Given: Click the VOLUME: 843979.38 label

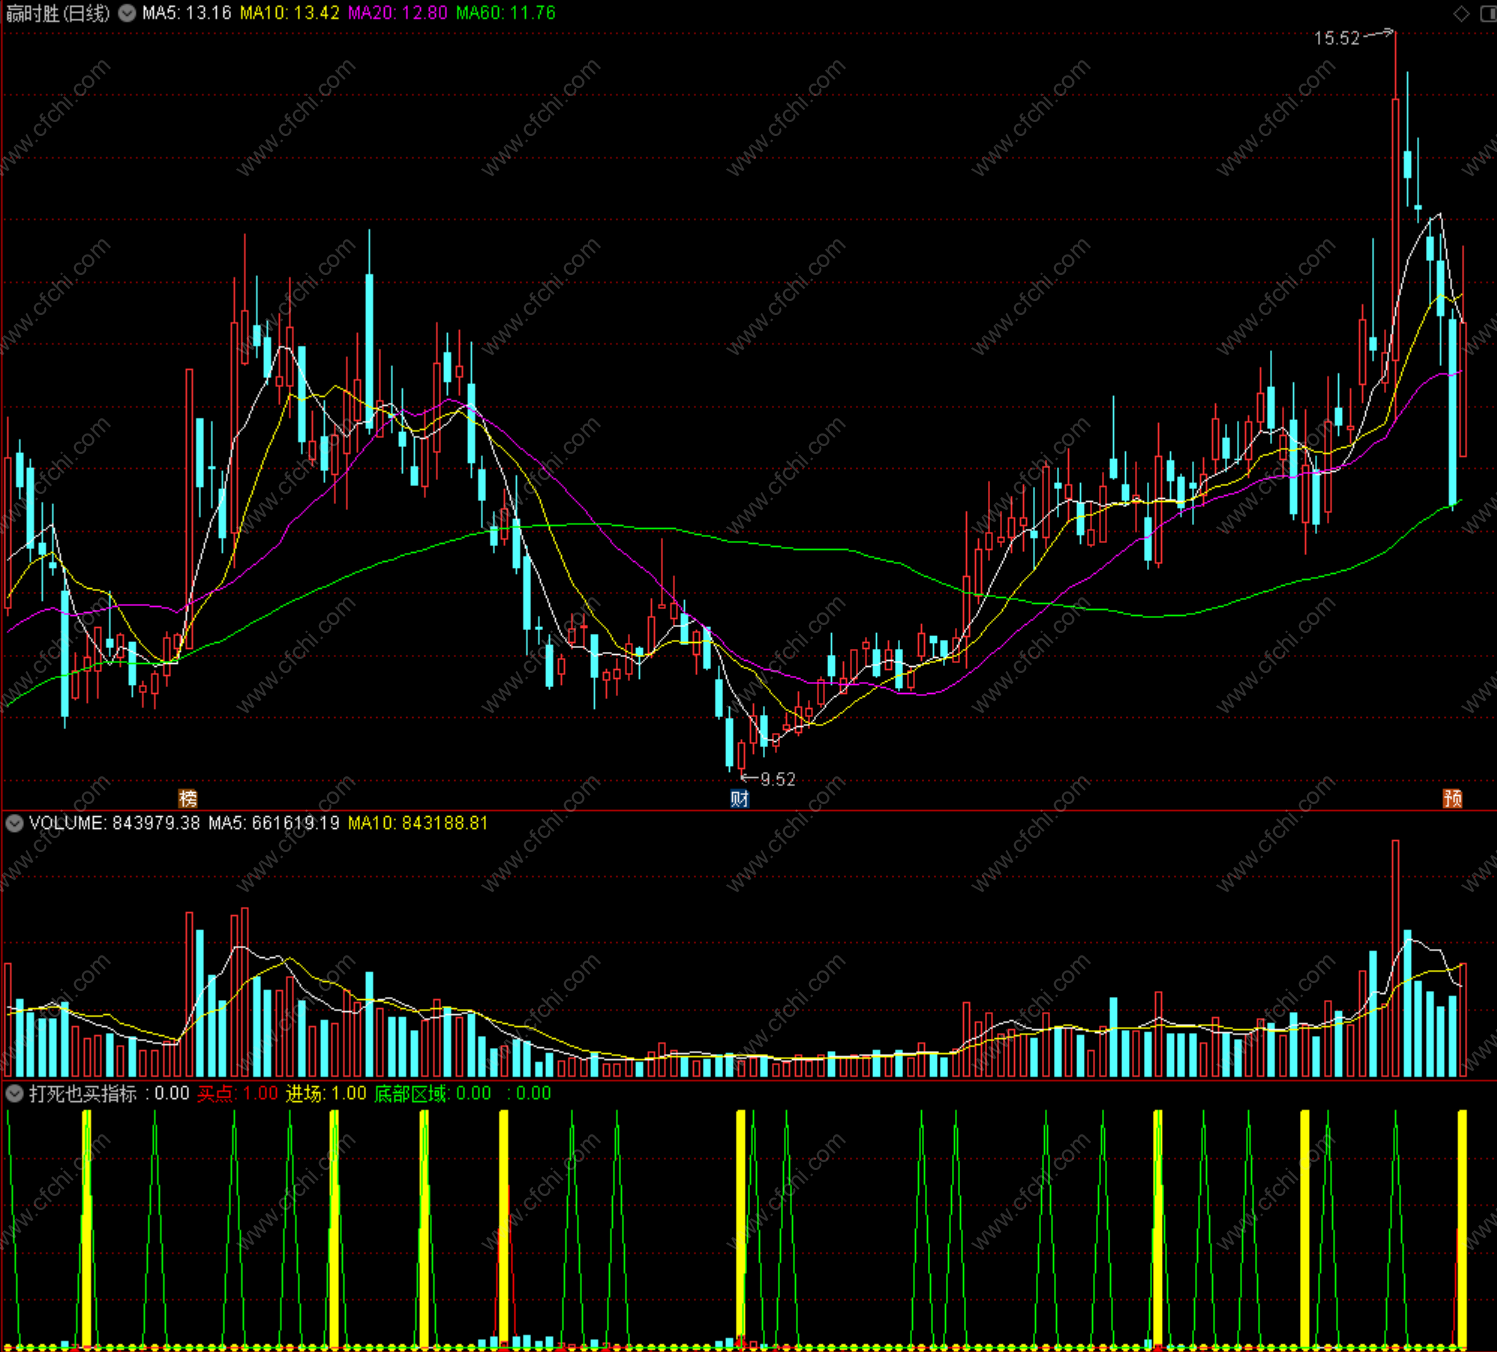Looking at the screenshot, I should click(114, 823).
